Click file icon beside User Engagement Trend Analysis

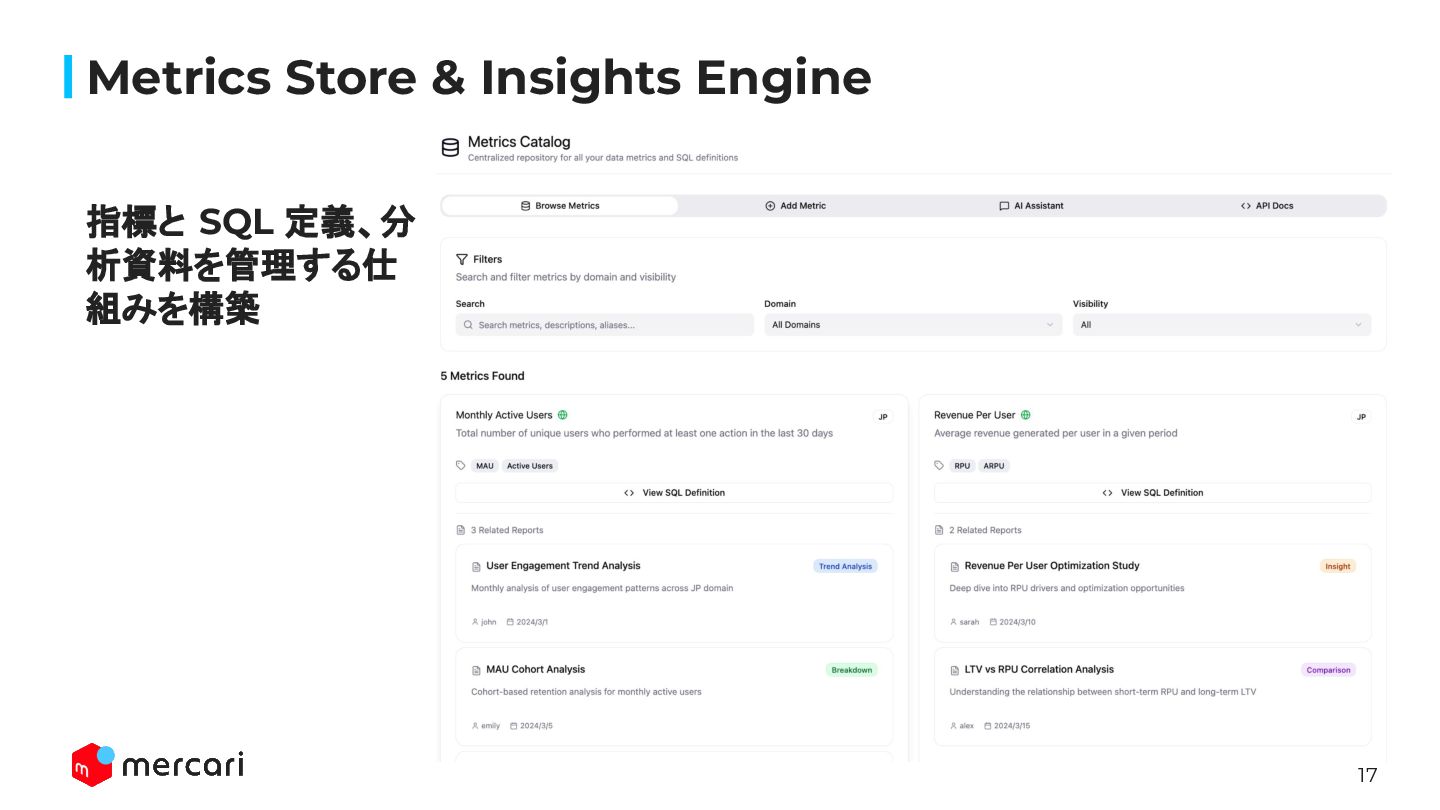[x=476, y=567]
